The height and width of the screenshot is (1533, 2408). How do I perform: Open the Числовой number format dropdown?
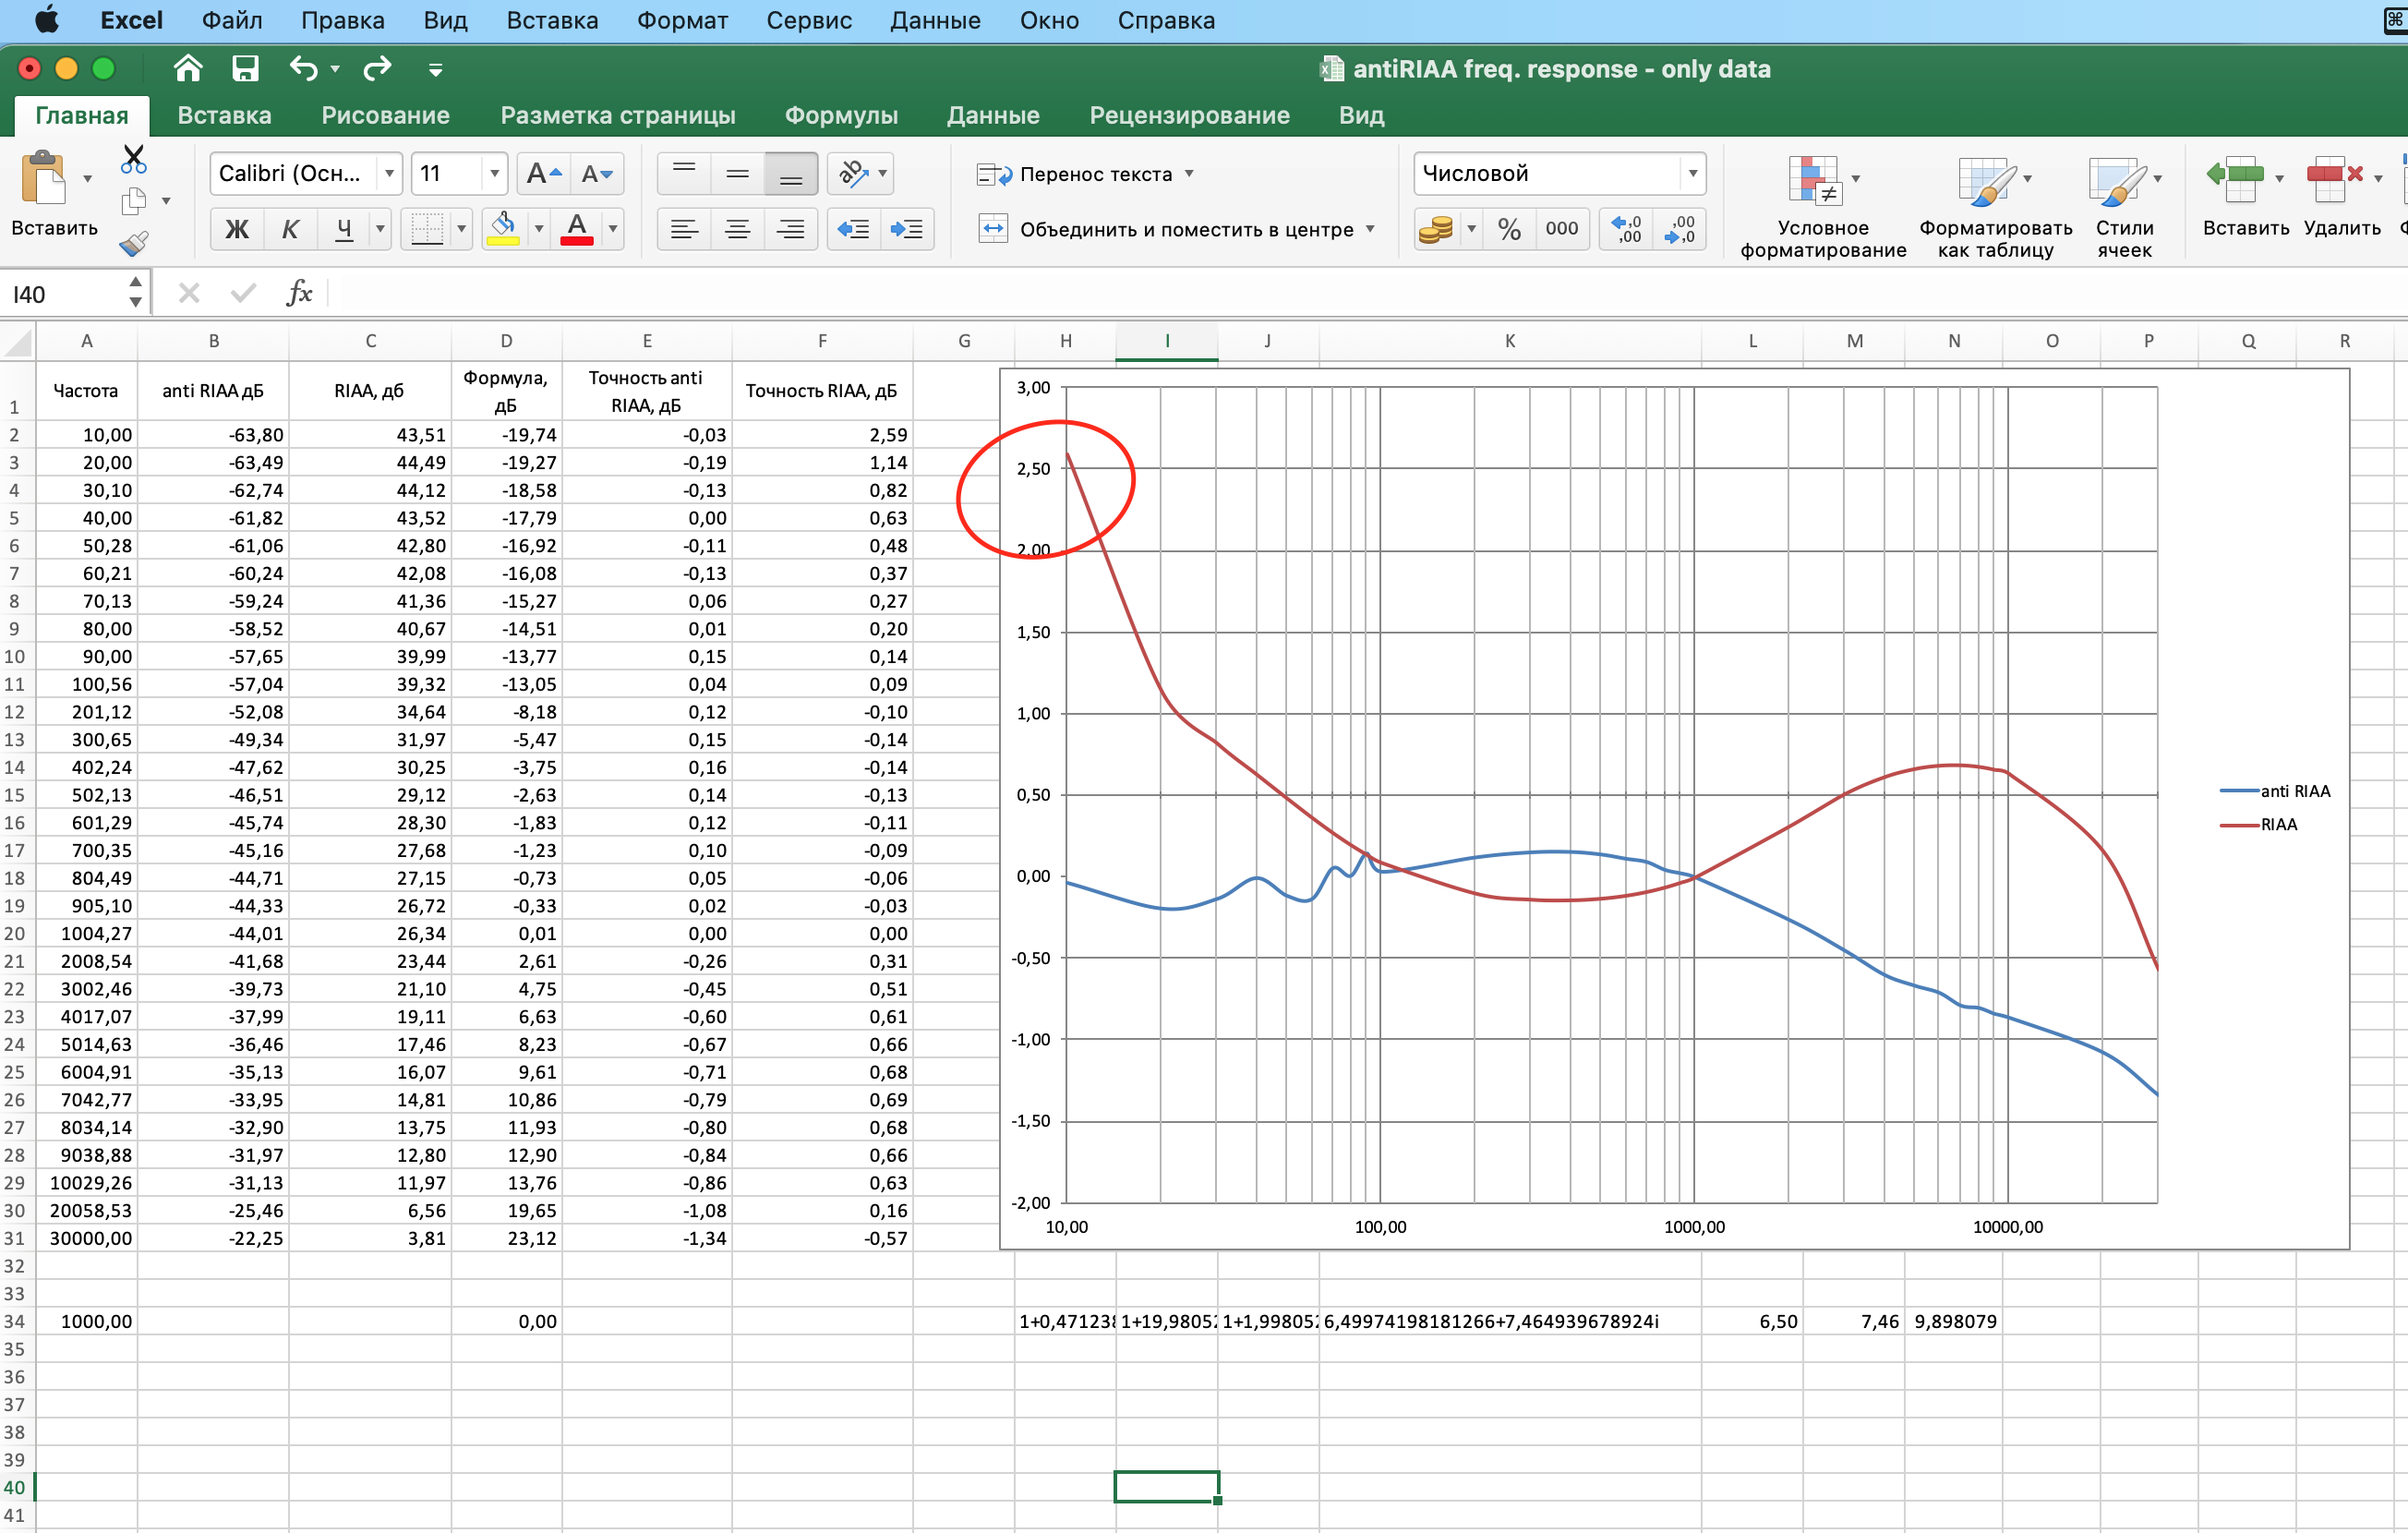[x=1692, y=174]
